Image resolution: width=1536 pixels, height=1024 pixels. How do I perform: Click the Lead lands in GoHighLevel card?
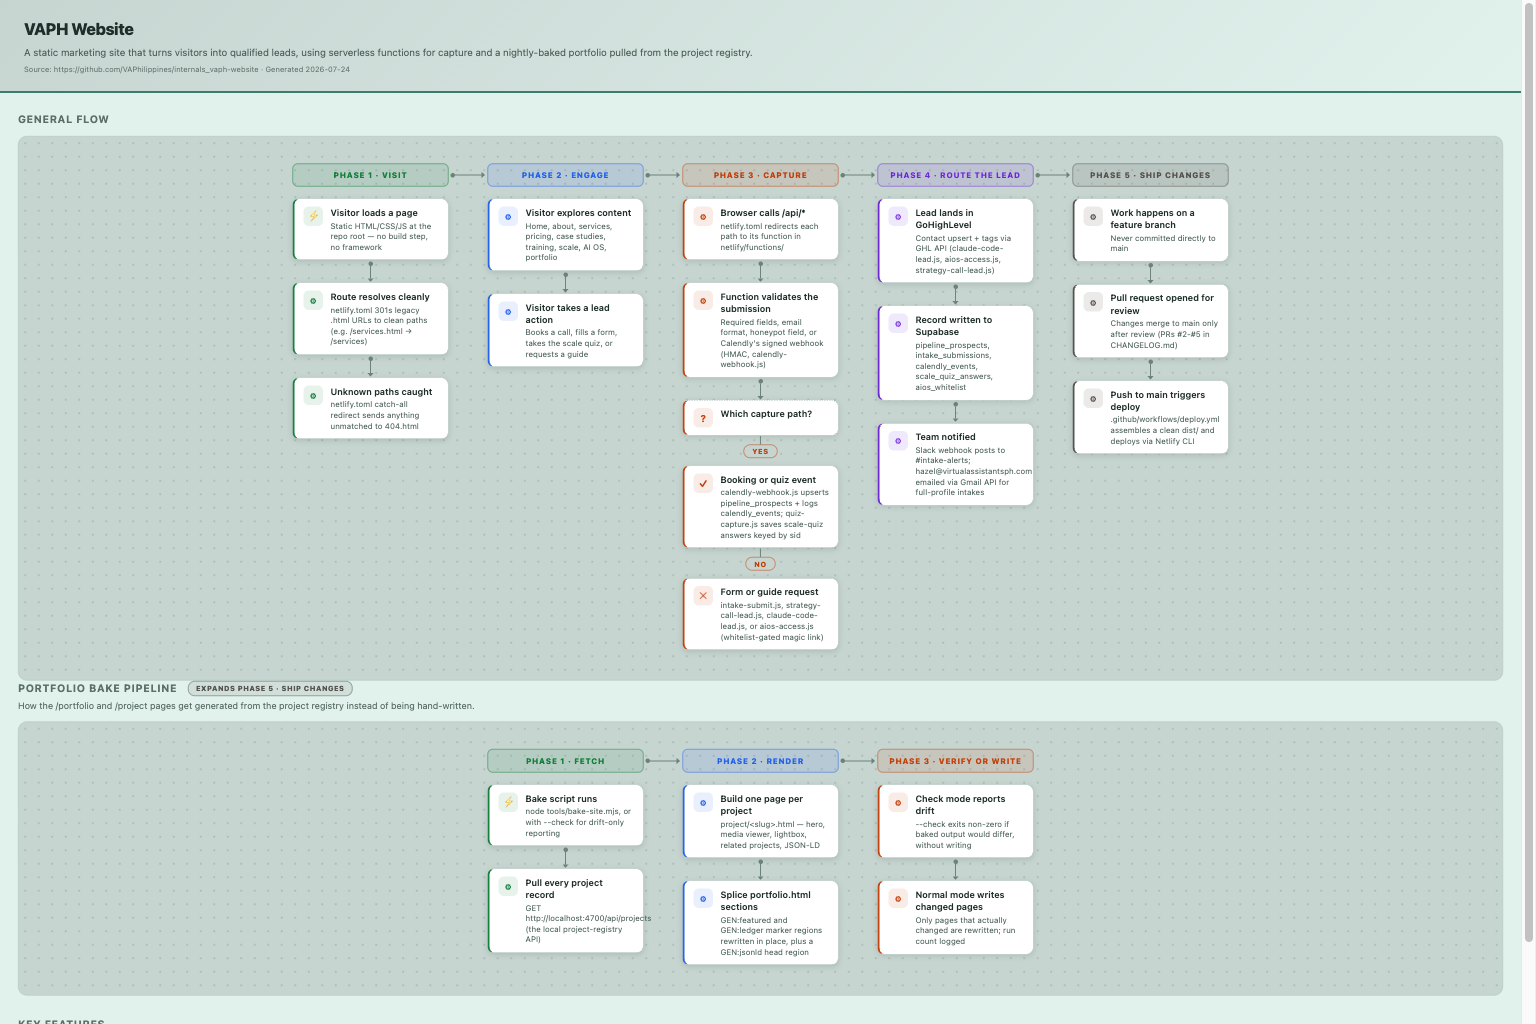coord(955,241)
